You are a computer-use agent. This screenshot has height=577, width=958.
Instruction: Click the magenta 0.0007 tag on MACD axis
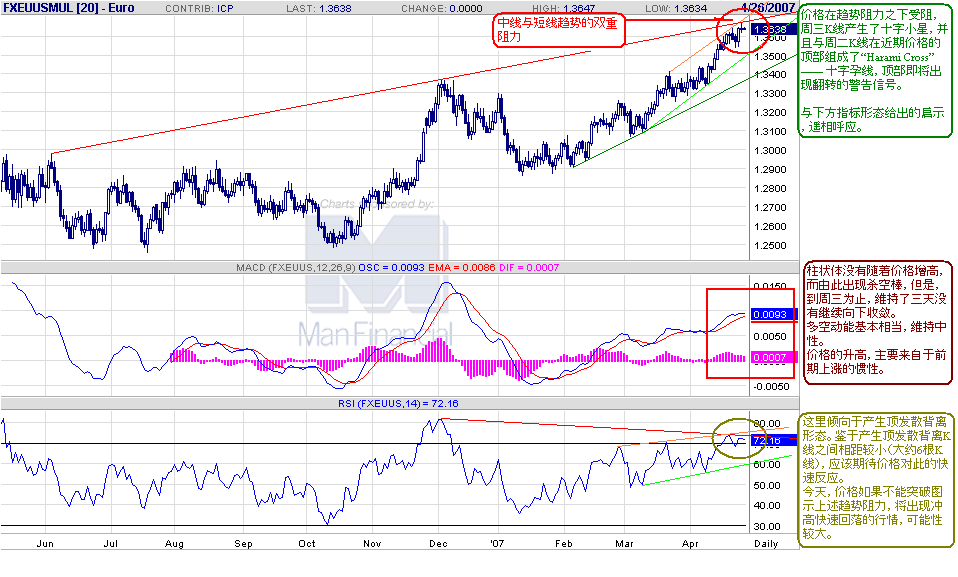coord(773,357)
